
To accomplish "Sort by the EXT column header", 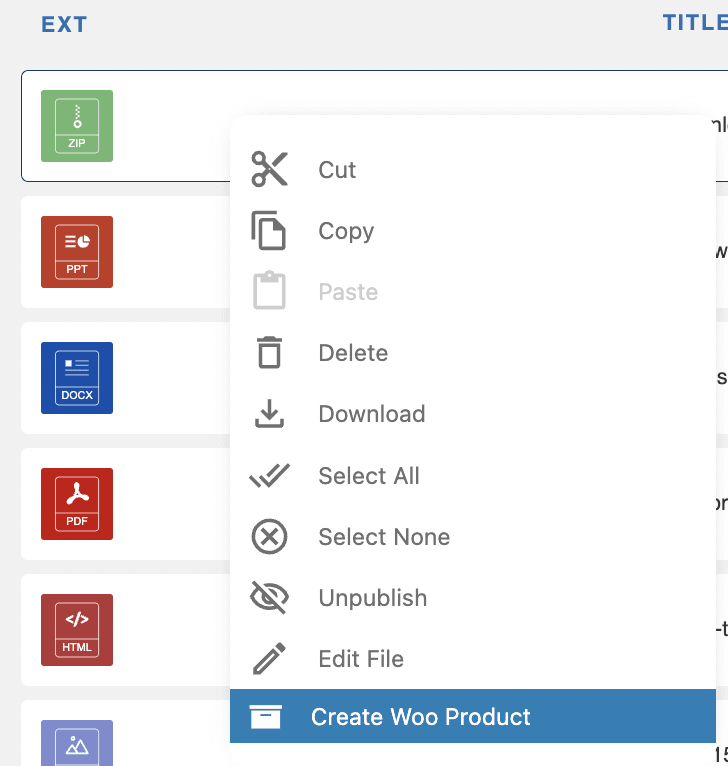I will [64, 25].
